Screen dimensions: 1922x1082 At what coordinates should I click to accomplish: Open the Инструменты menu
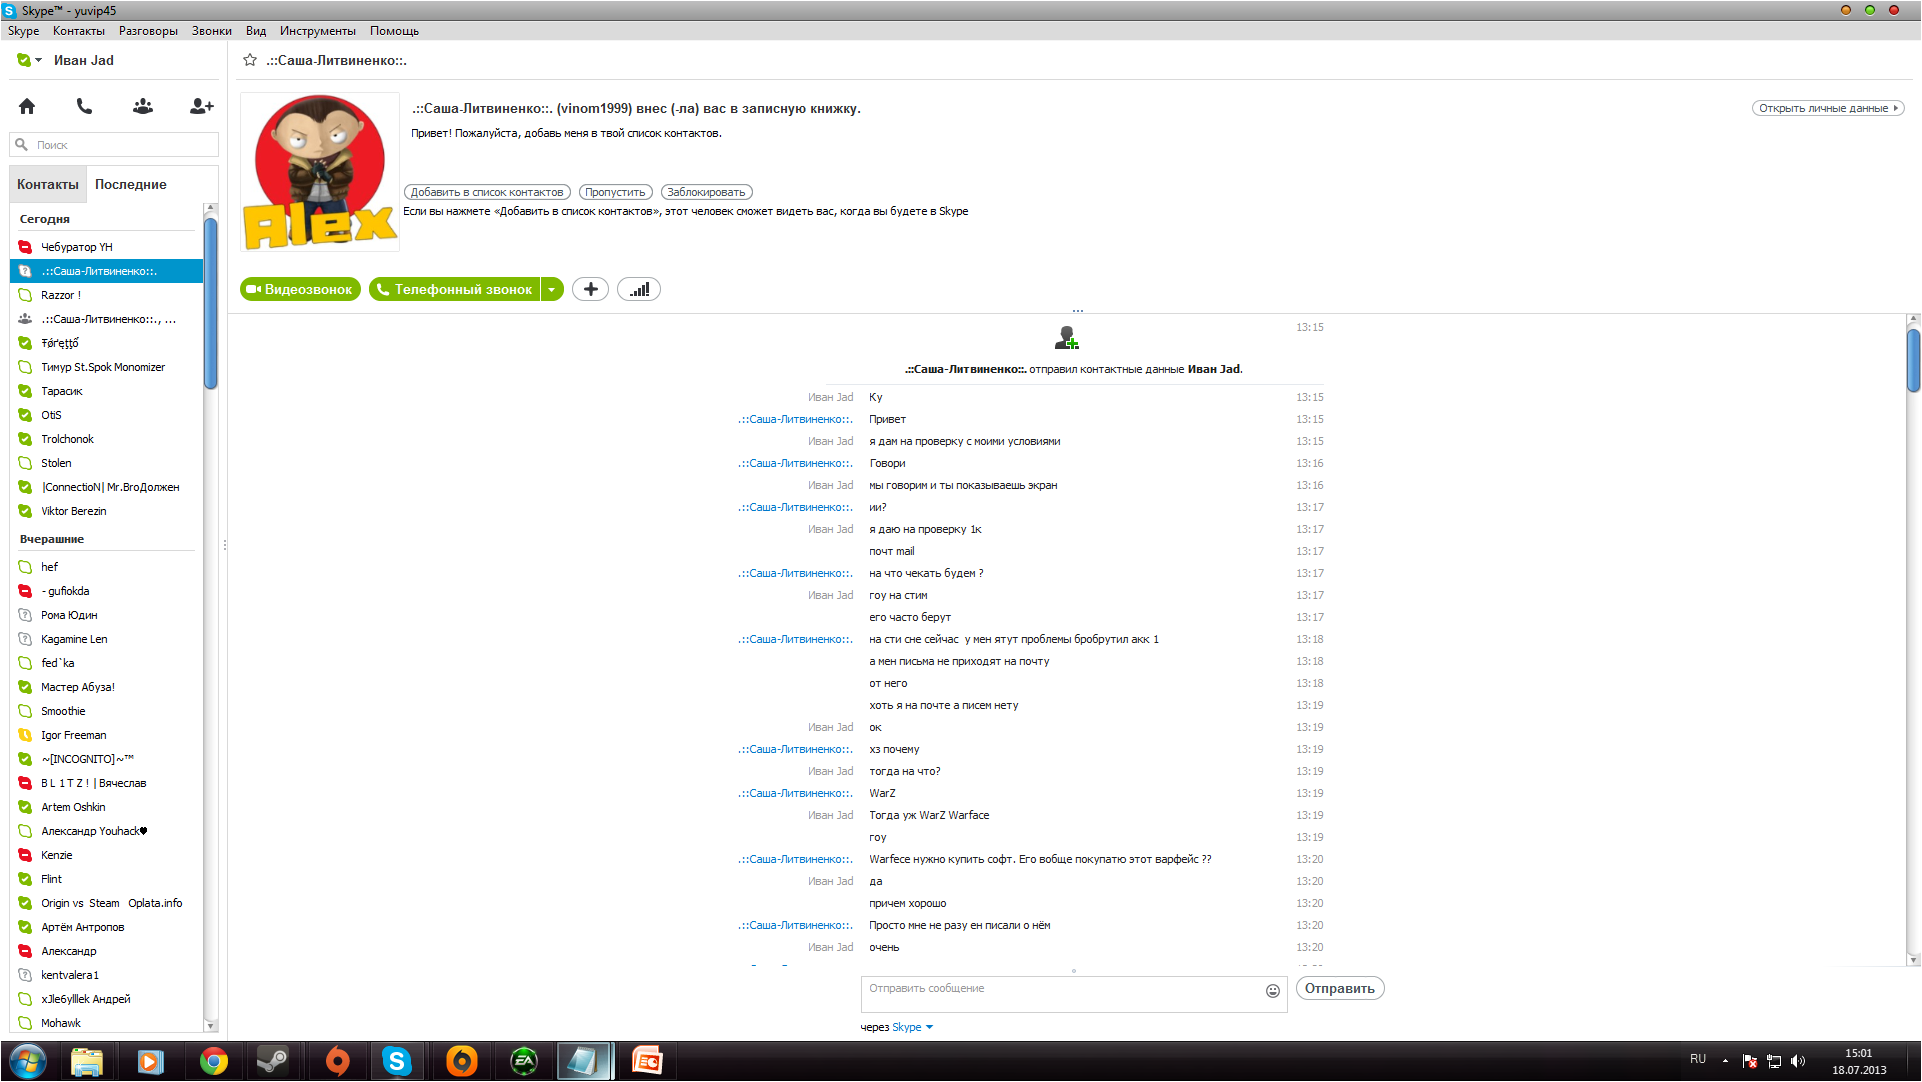tap(317, 31)
